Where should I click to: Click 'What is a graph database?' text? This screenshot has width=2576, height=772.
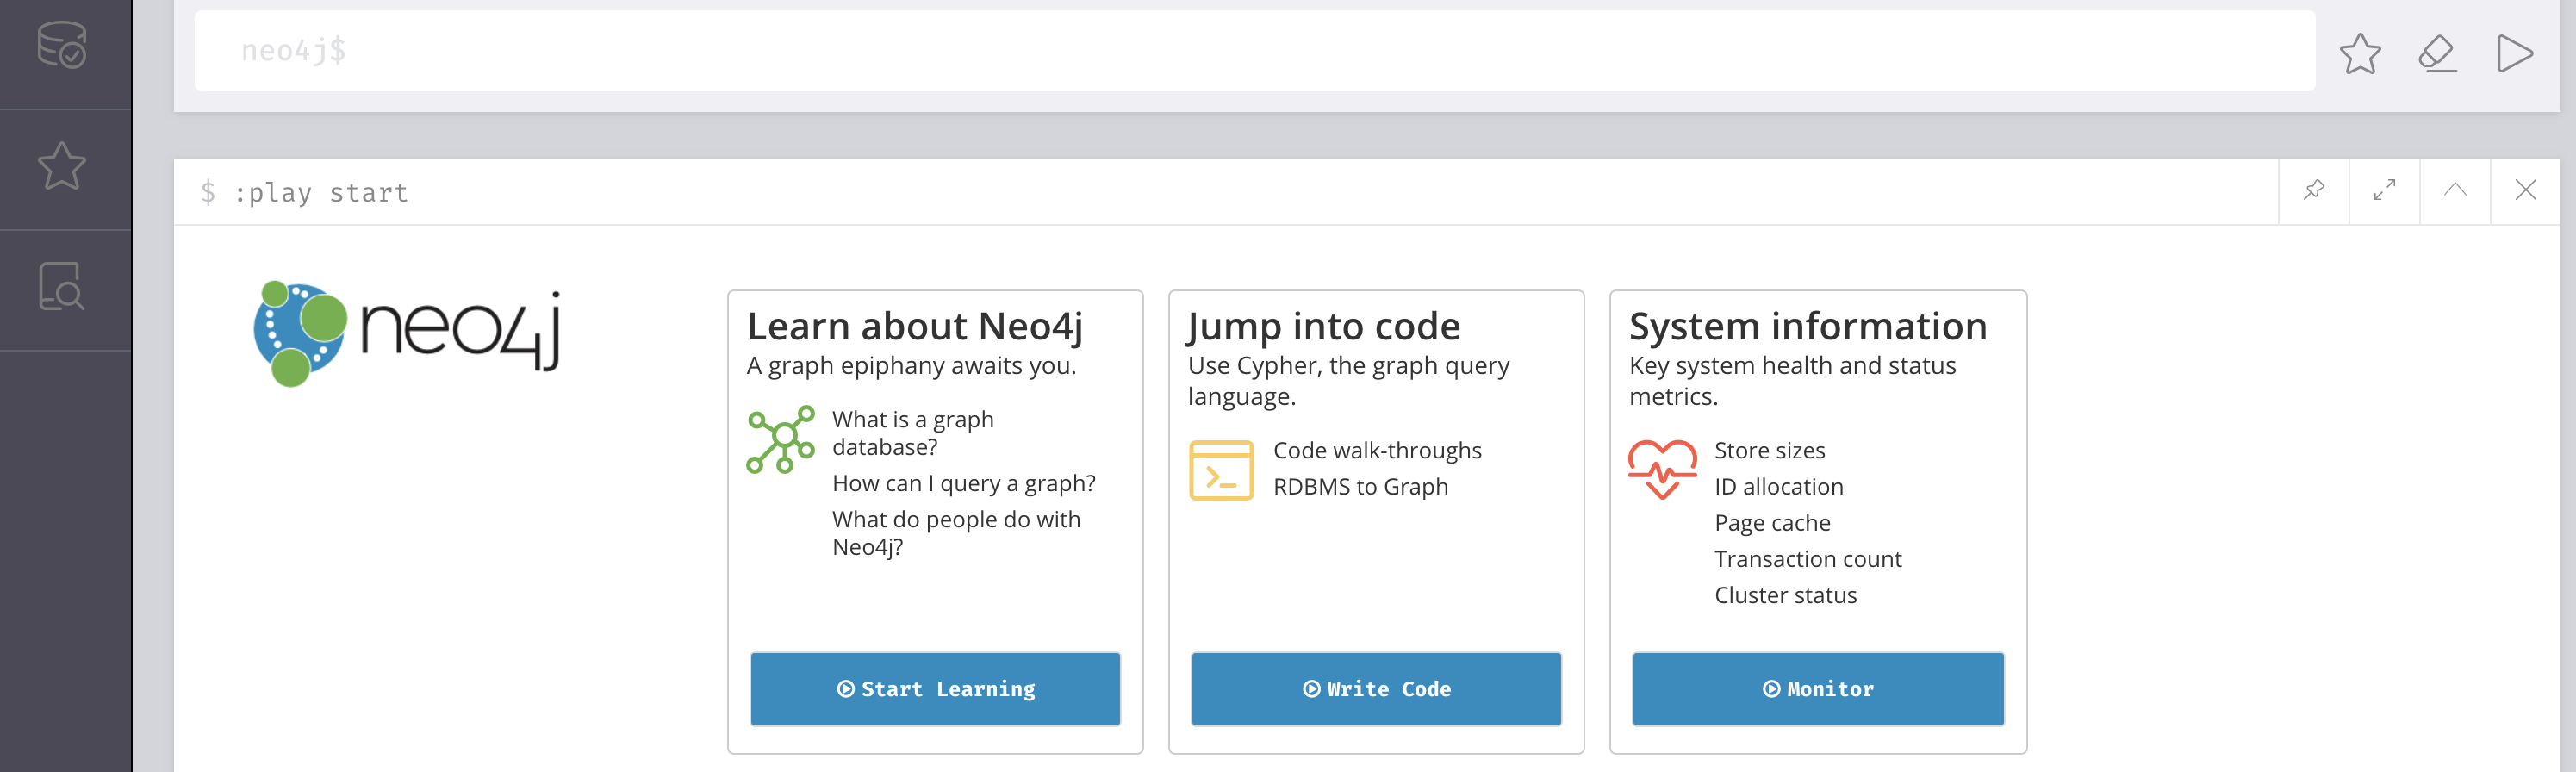[x=913, y=433]
